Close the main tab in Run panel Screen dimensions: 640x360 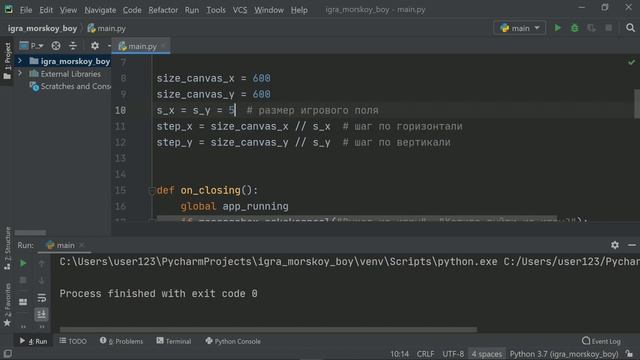tap(82, 245)
